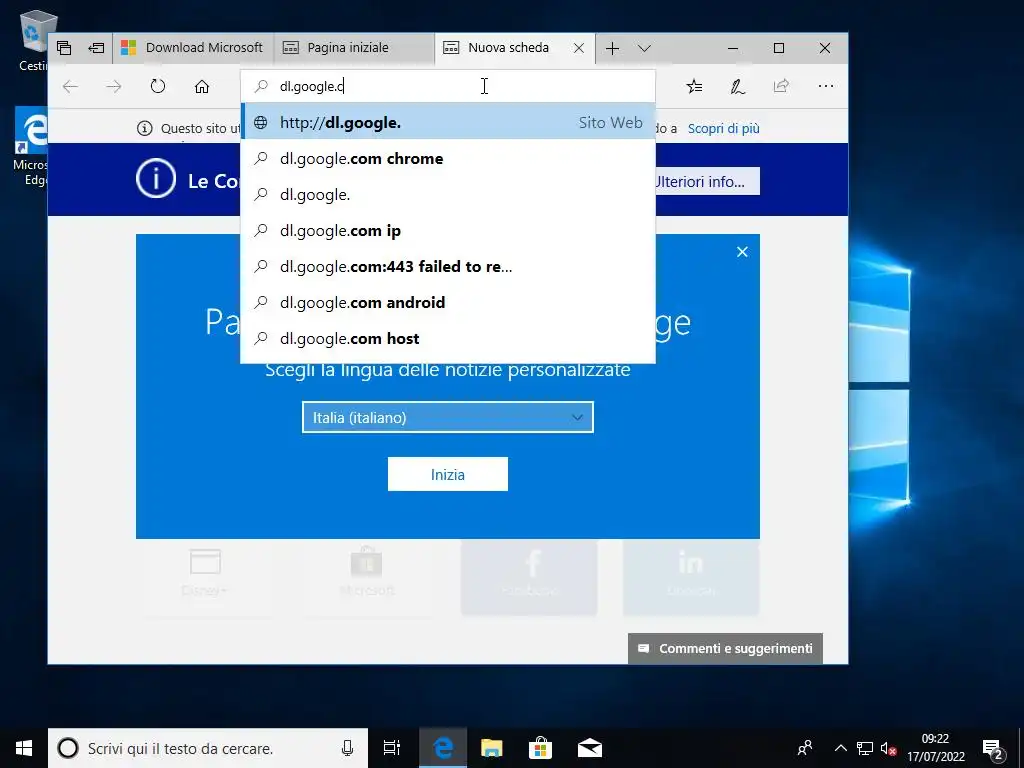1024x768 pixels.
Task: Open the Italia (italiano) language dropdown
Action: (448, 417)
